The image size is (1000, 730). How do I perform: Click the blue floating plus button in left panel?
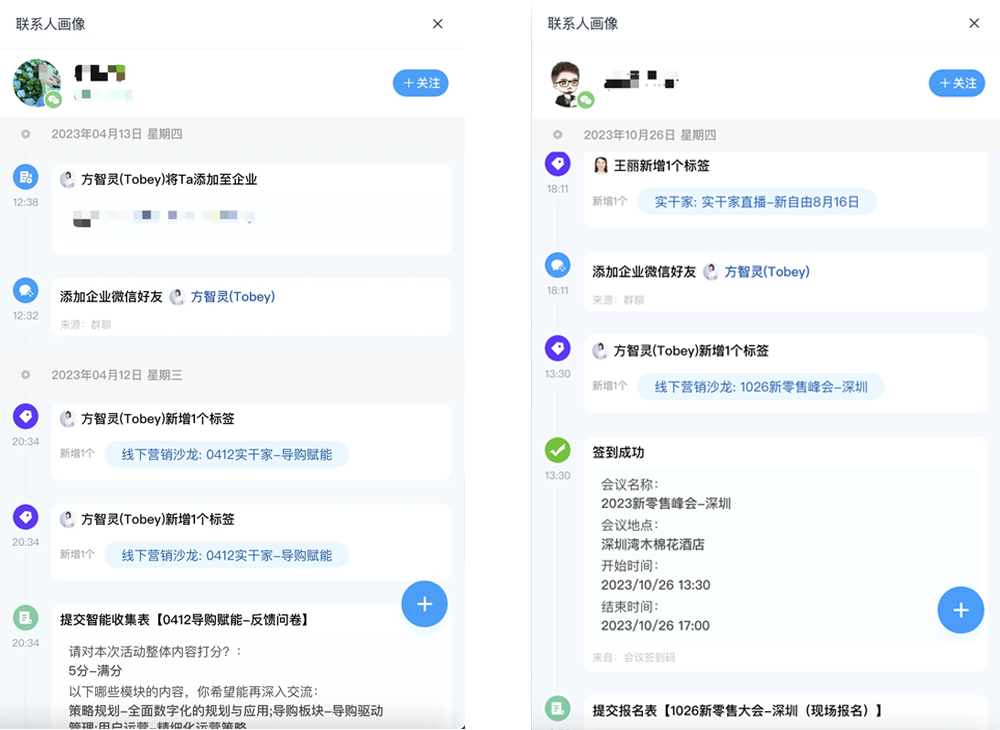424,604
